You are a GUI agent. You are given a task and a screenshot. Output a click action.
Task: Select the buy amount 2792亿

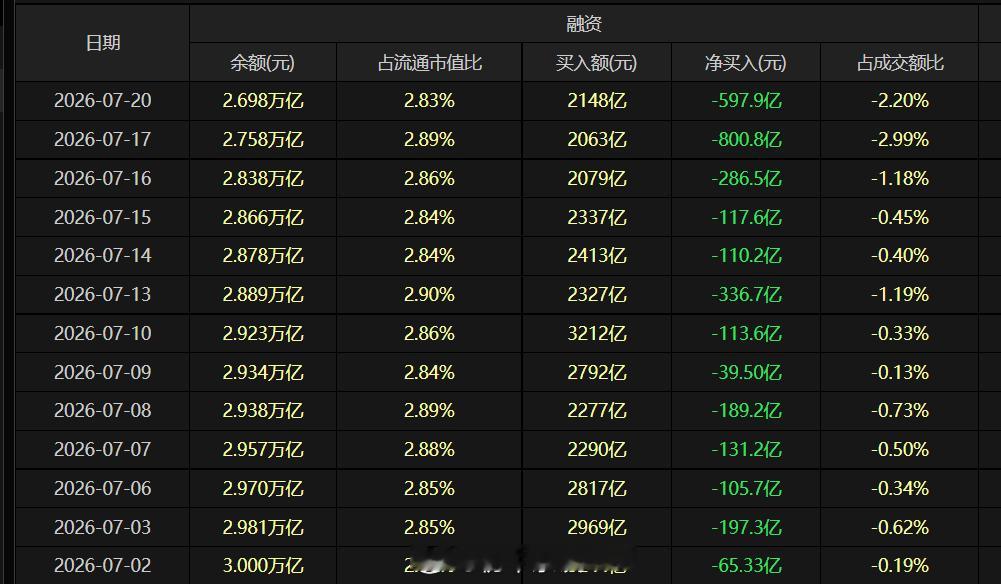point(596,372)
